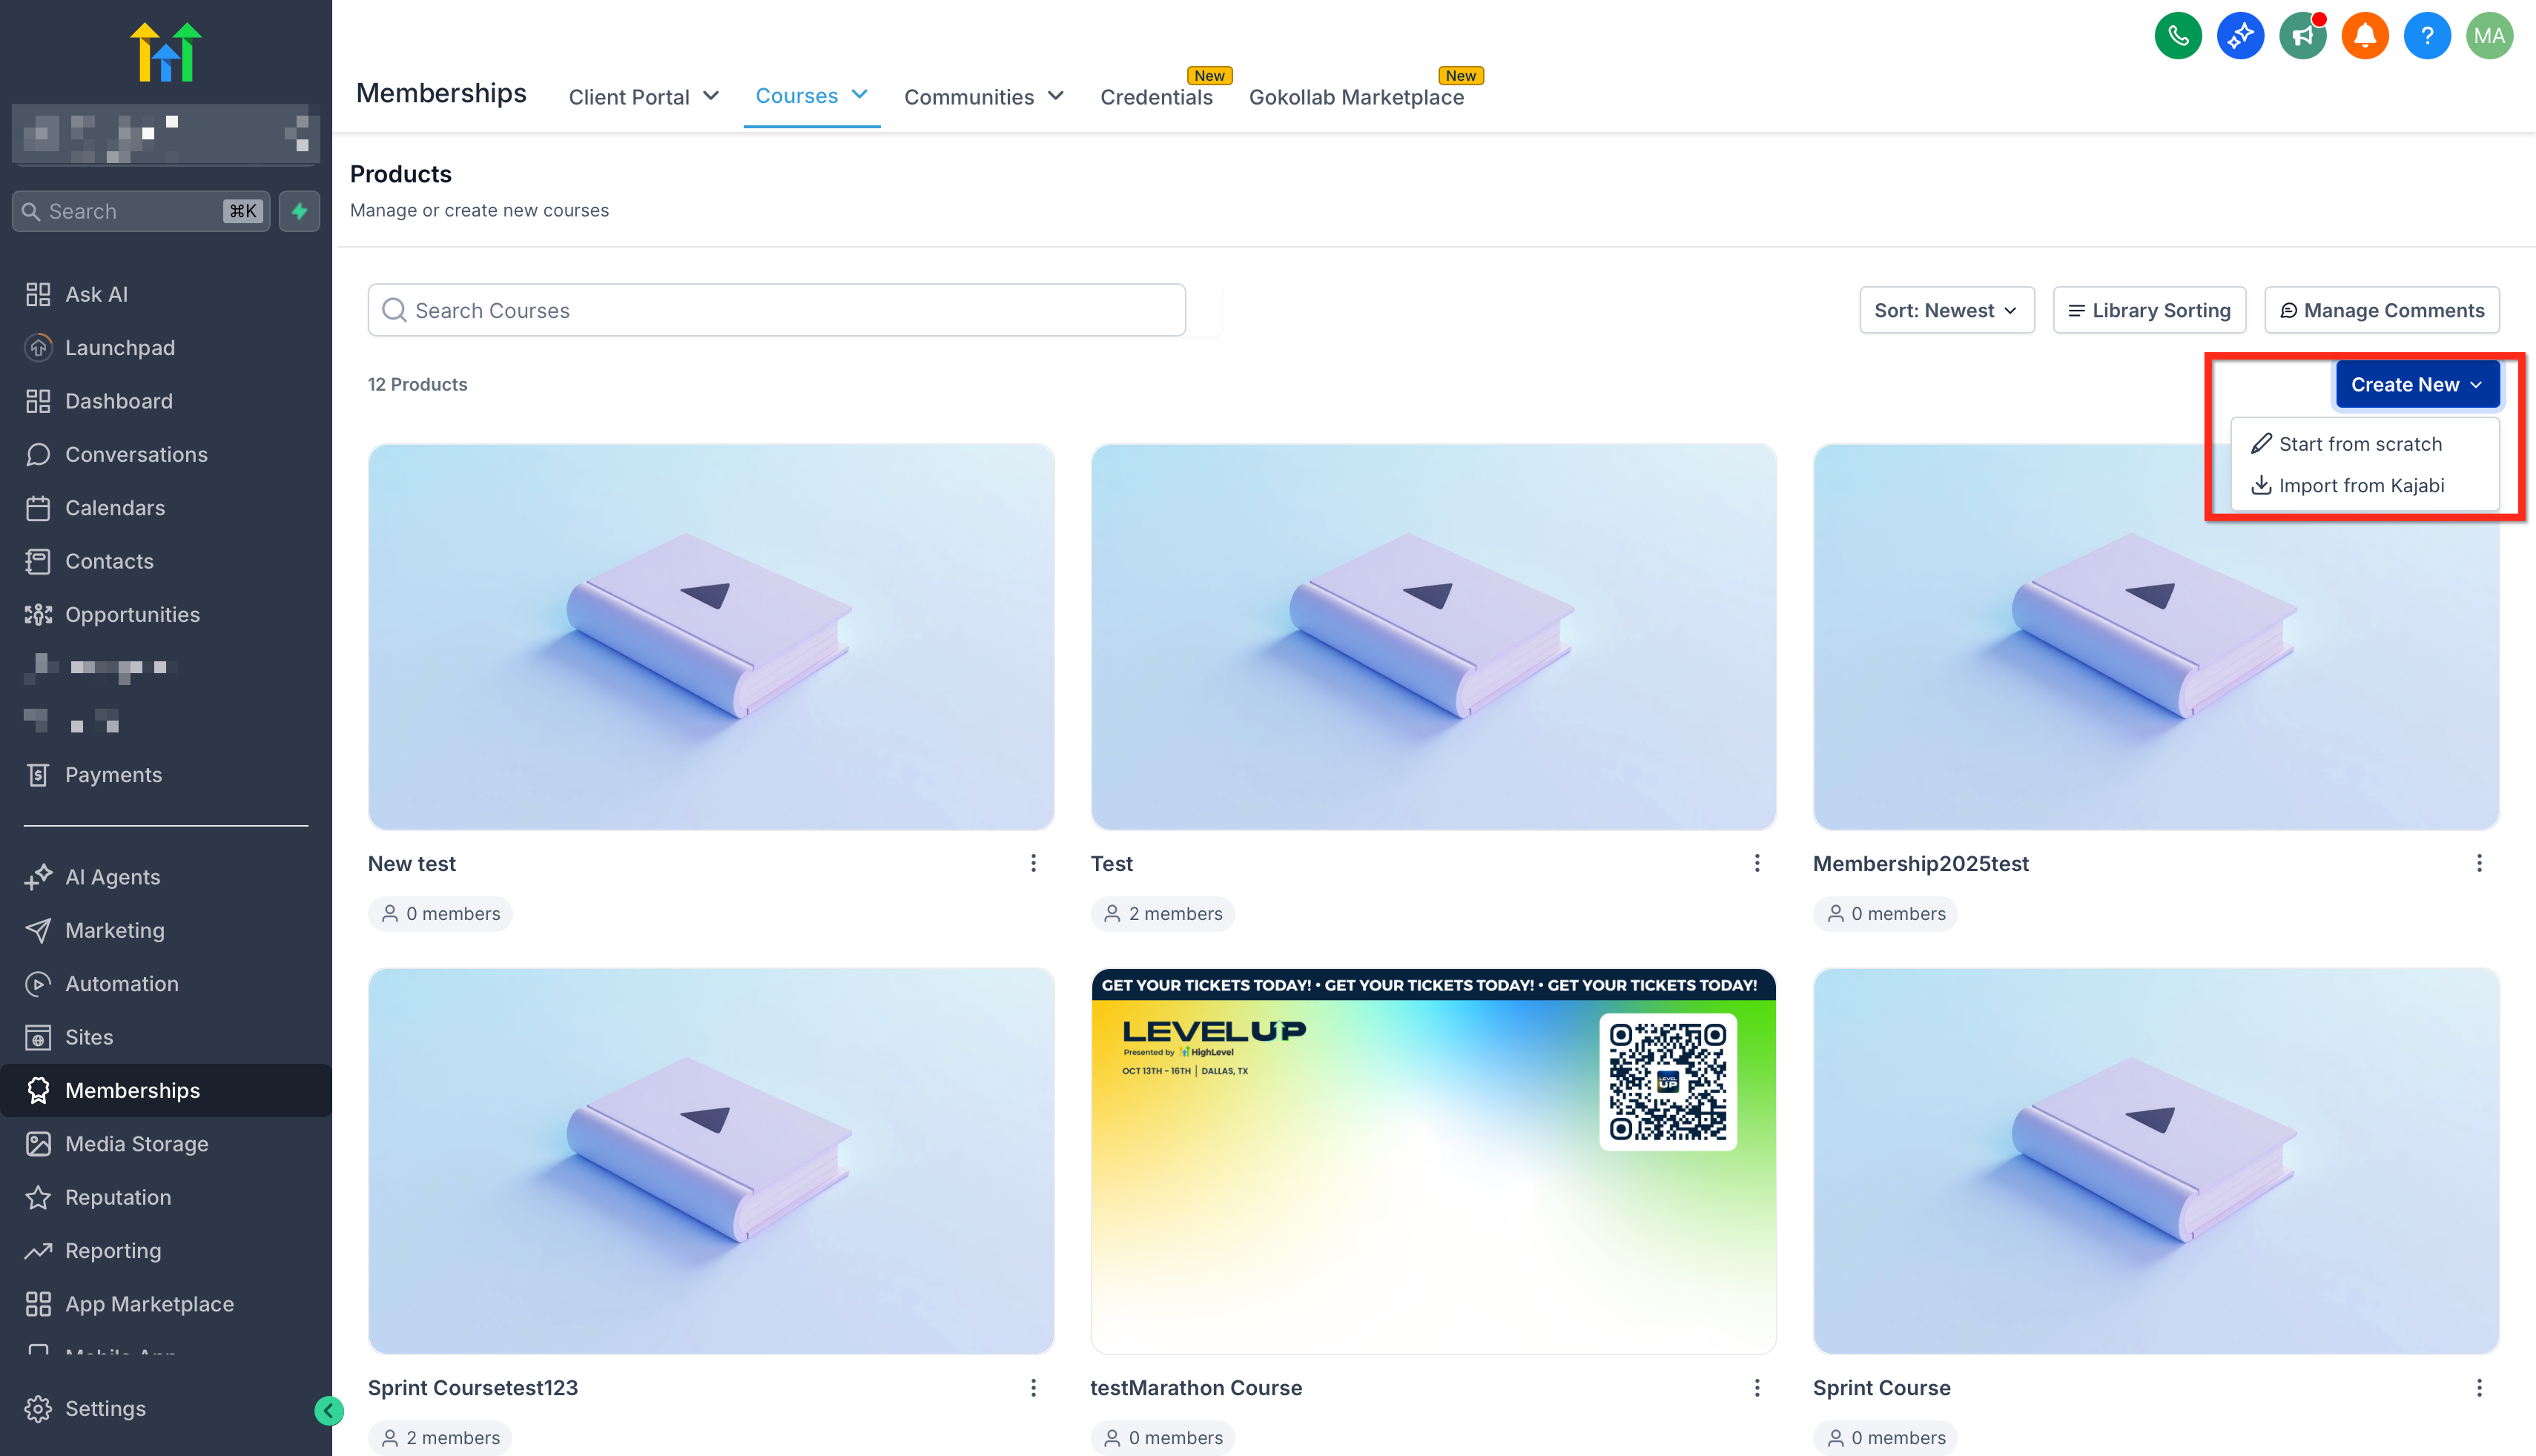Click the green lightning quick actions icon

coord(299,211)
